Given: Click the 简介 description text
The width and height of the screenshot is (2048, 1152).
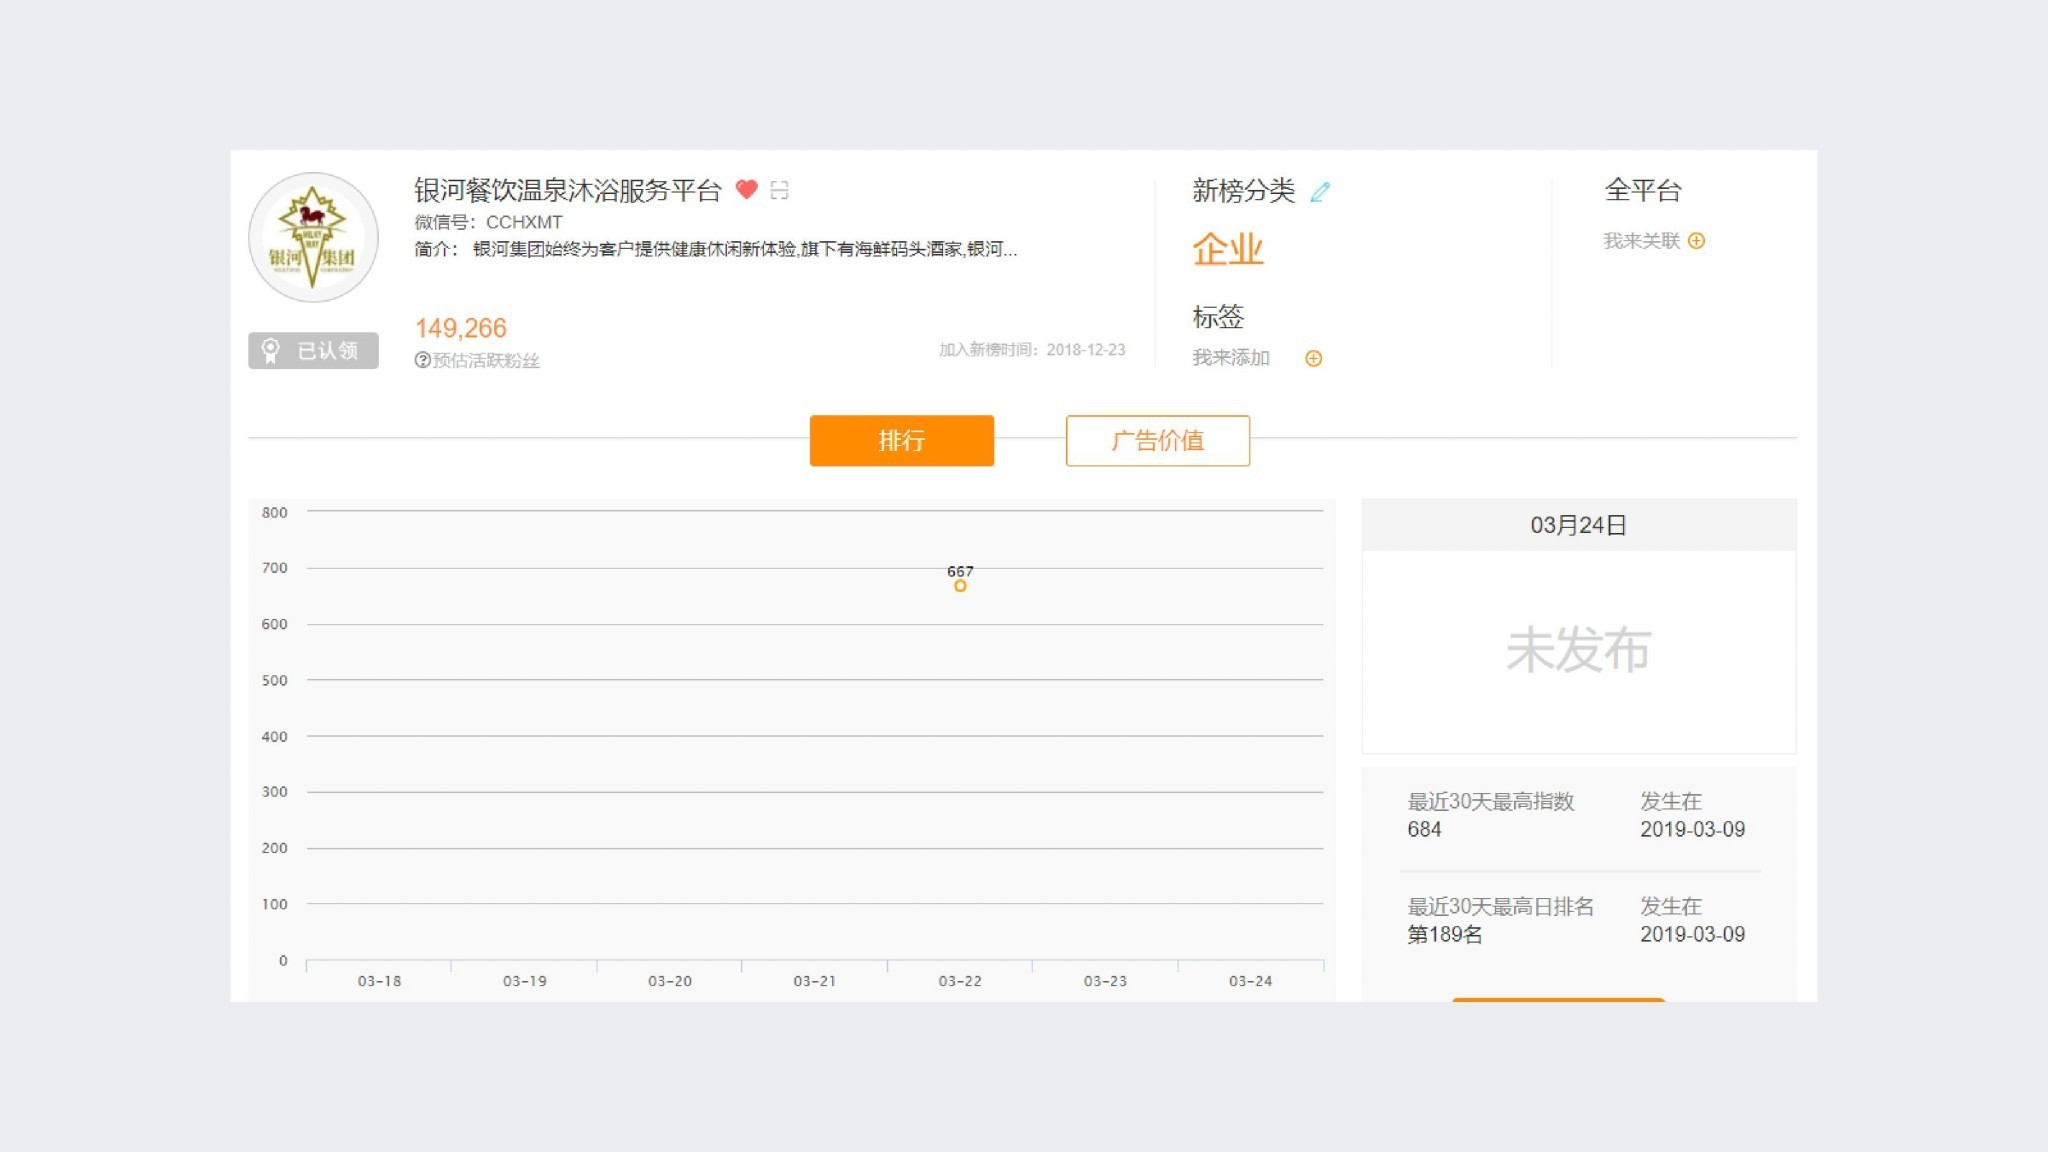Looking at the screenshot, I should 716,249.
